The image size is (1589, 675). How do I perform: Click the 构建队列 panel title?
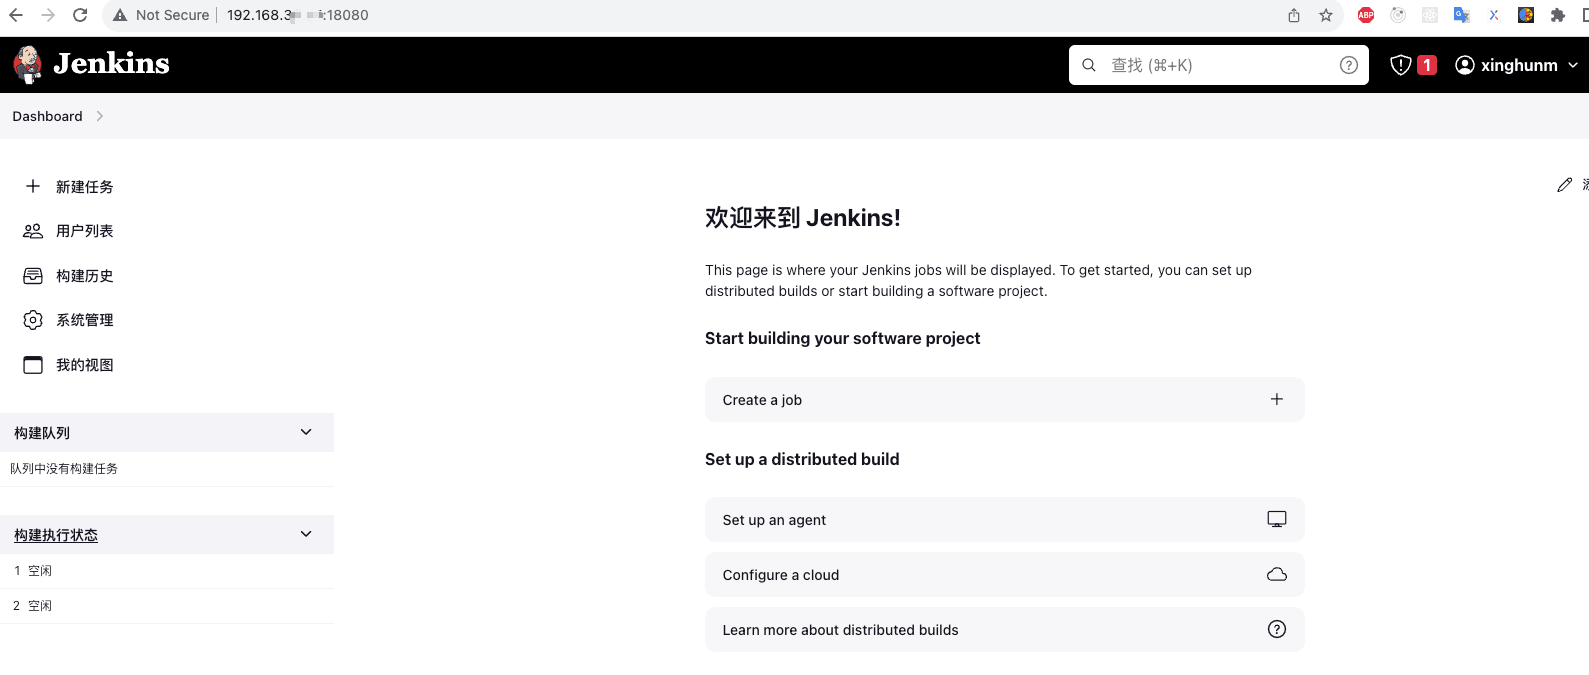point(42,433)
